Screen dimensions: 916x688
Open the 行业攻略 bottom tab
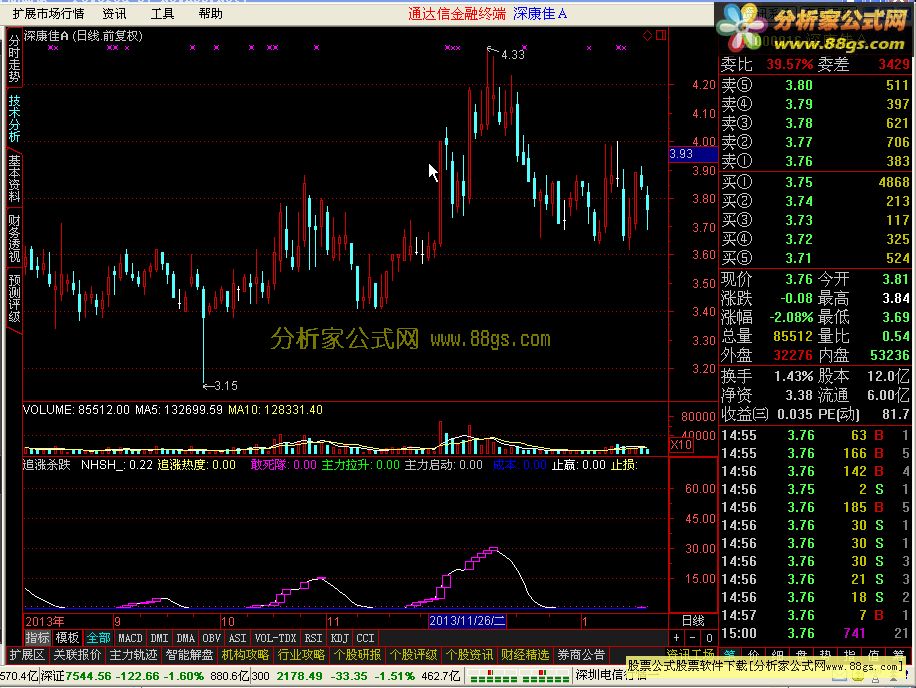pyautogui.click(x=301, y=655)
